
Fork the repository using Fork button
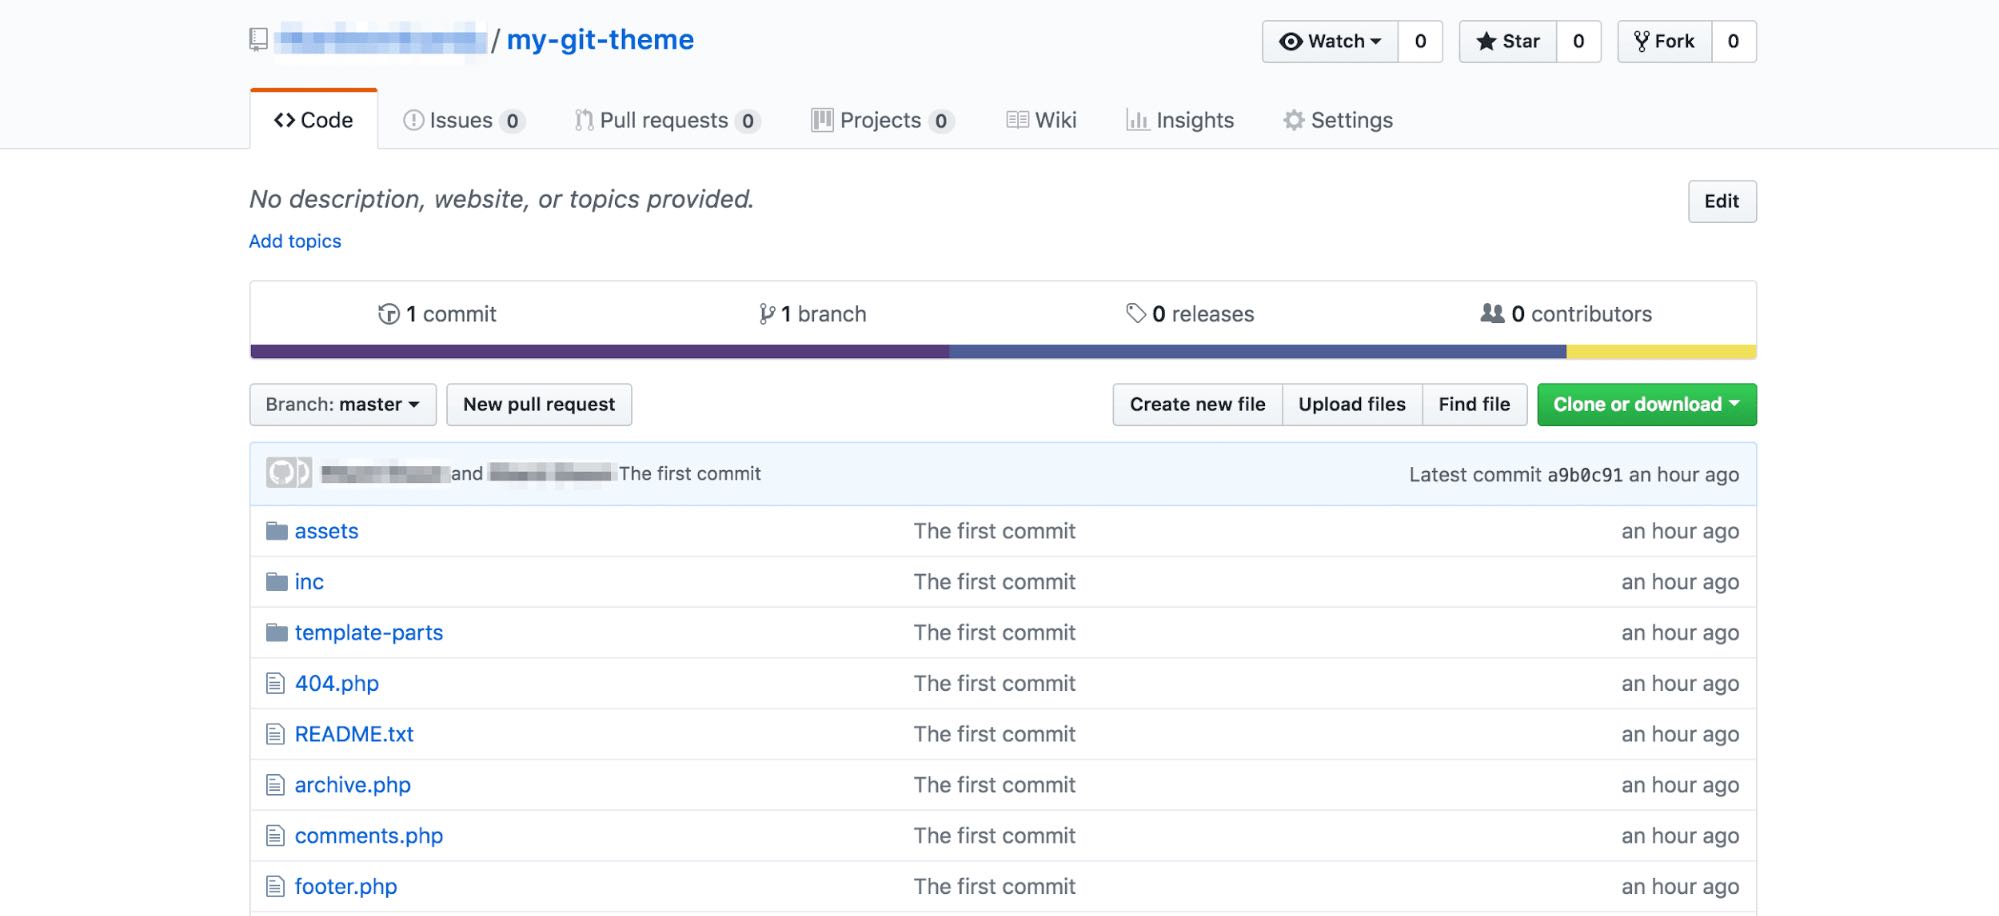(x=1664, y=42)
